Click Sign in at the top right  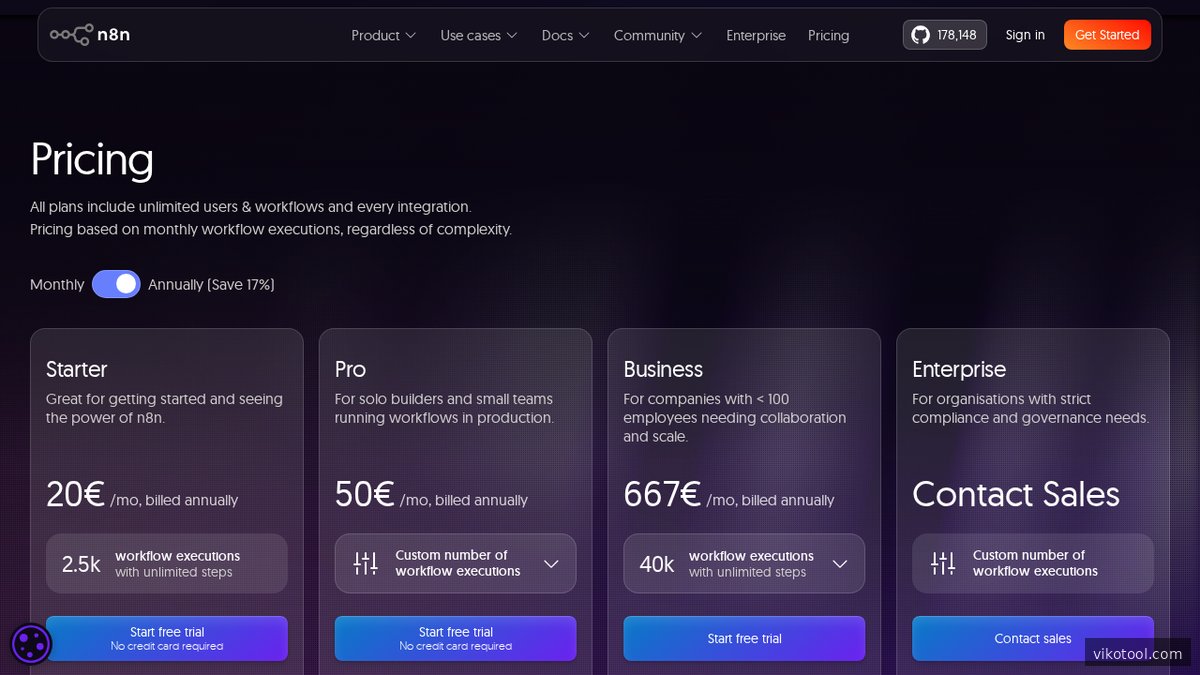(1025, 35)
